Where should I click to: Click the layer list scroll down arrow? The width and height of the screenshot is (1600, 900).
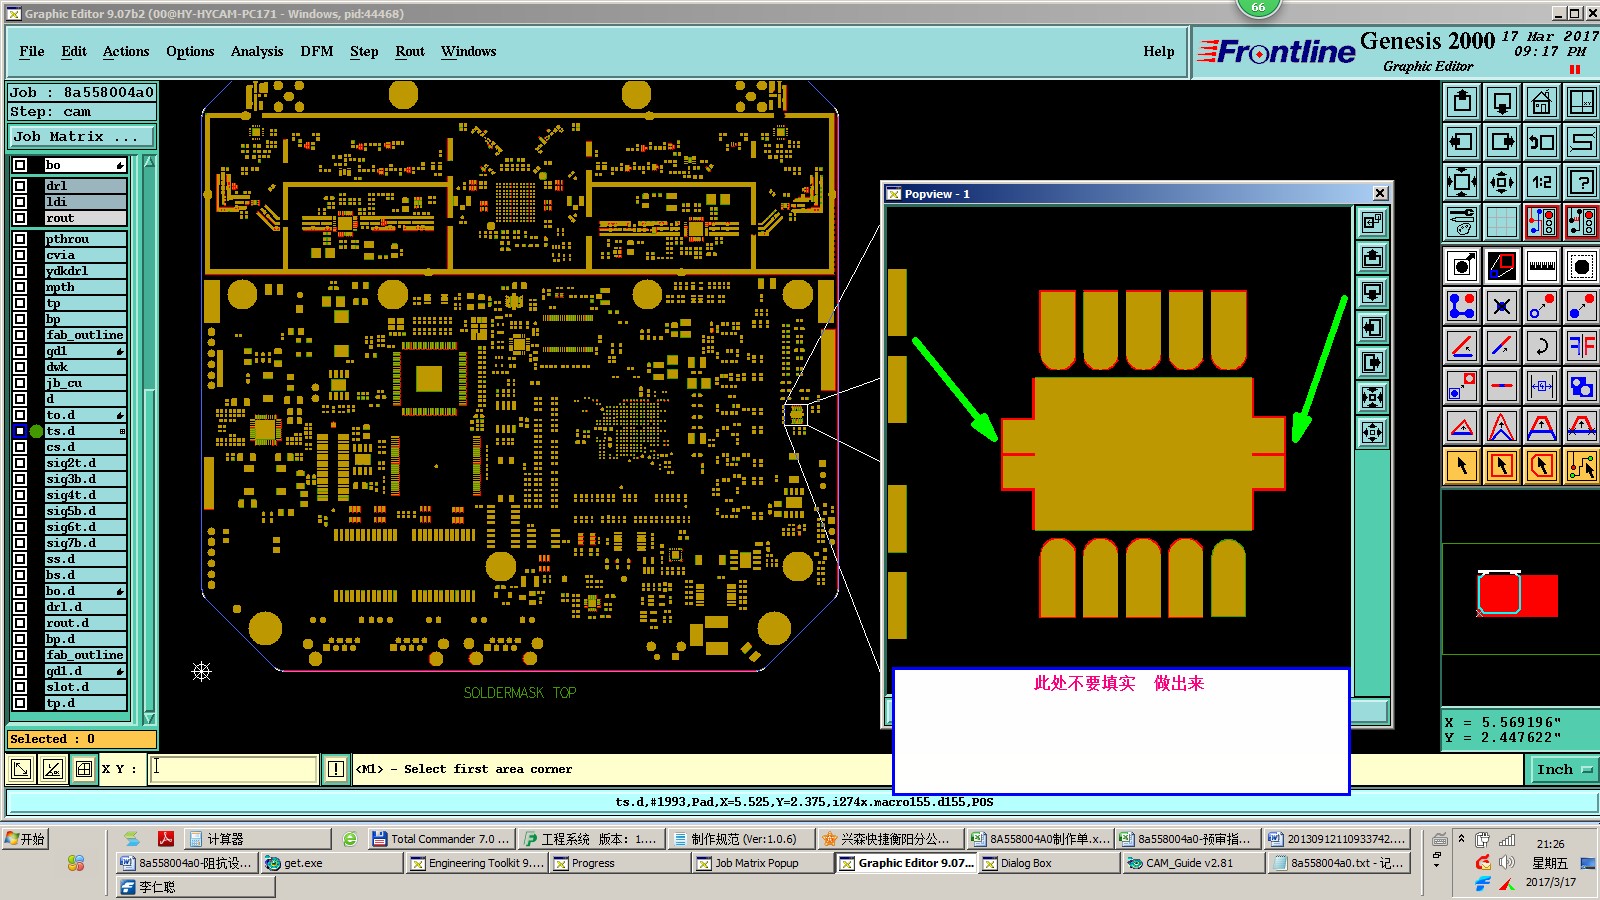[149, 717]
